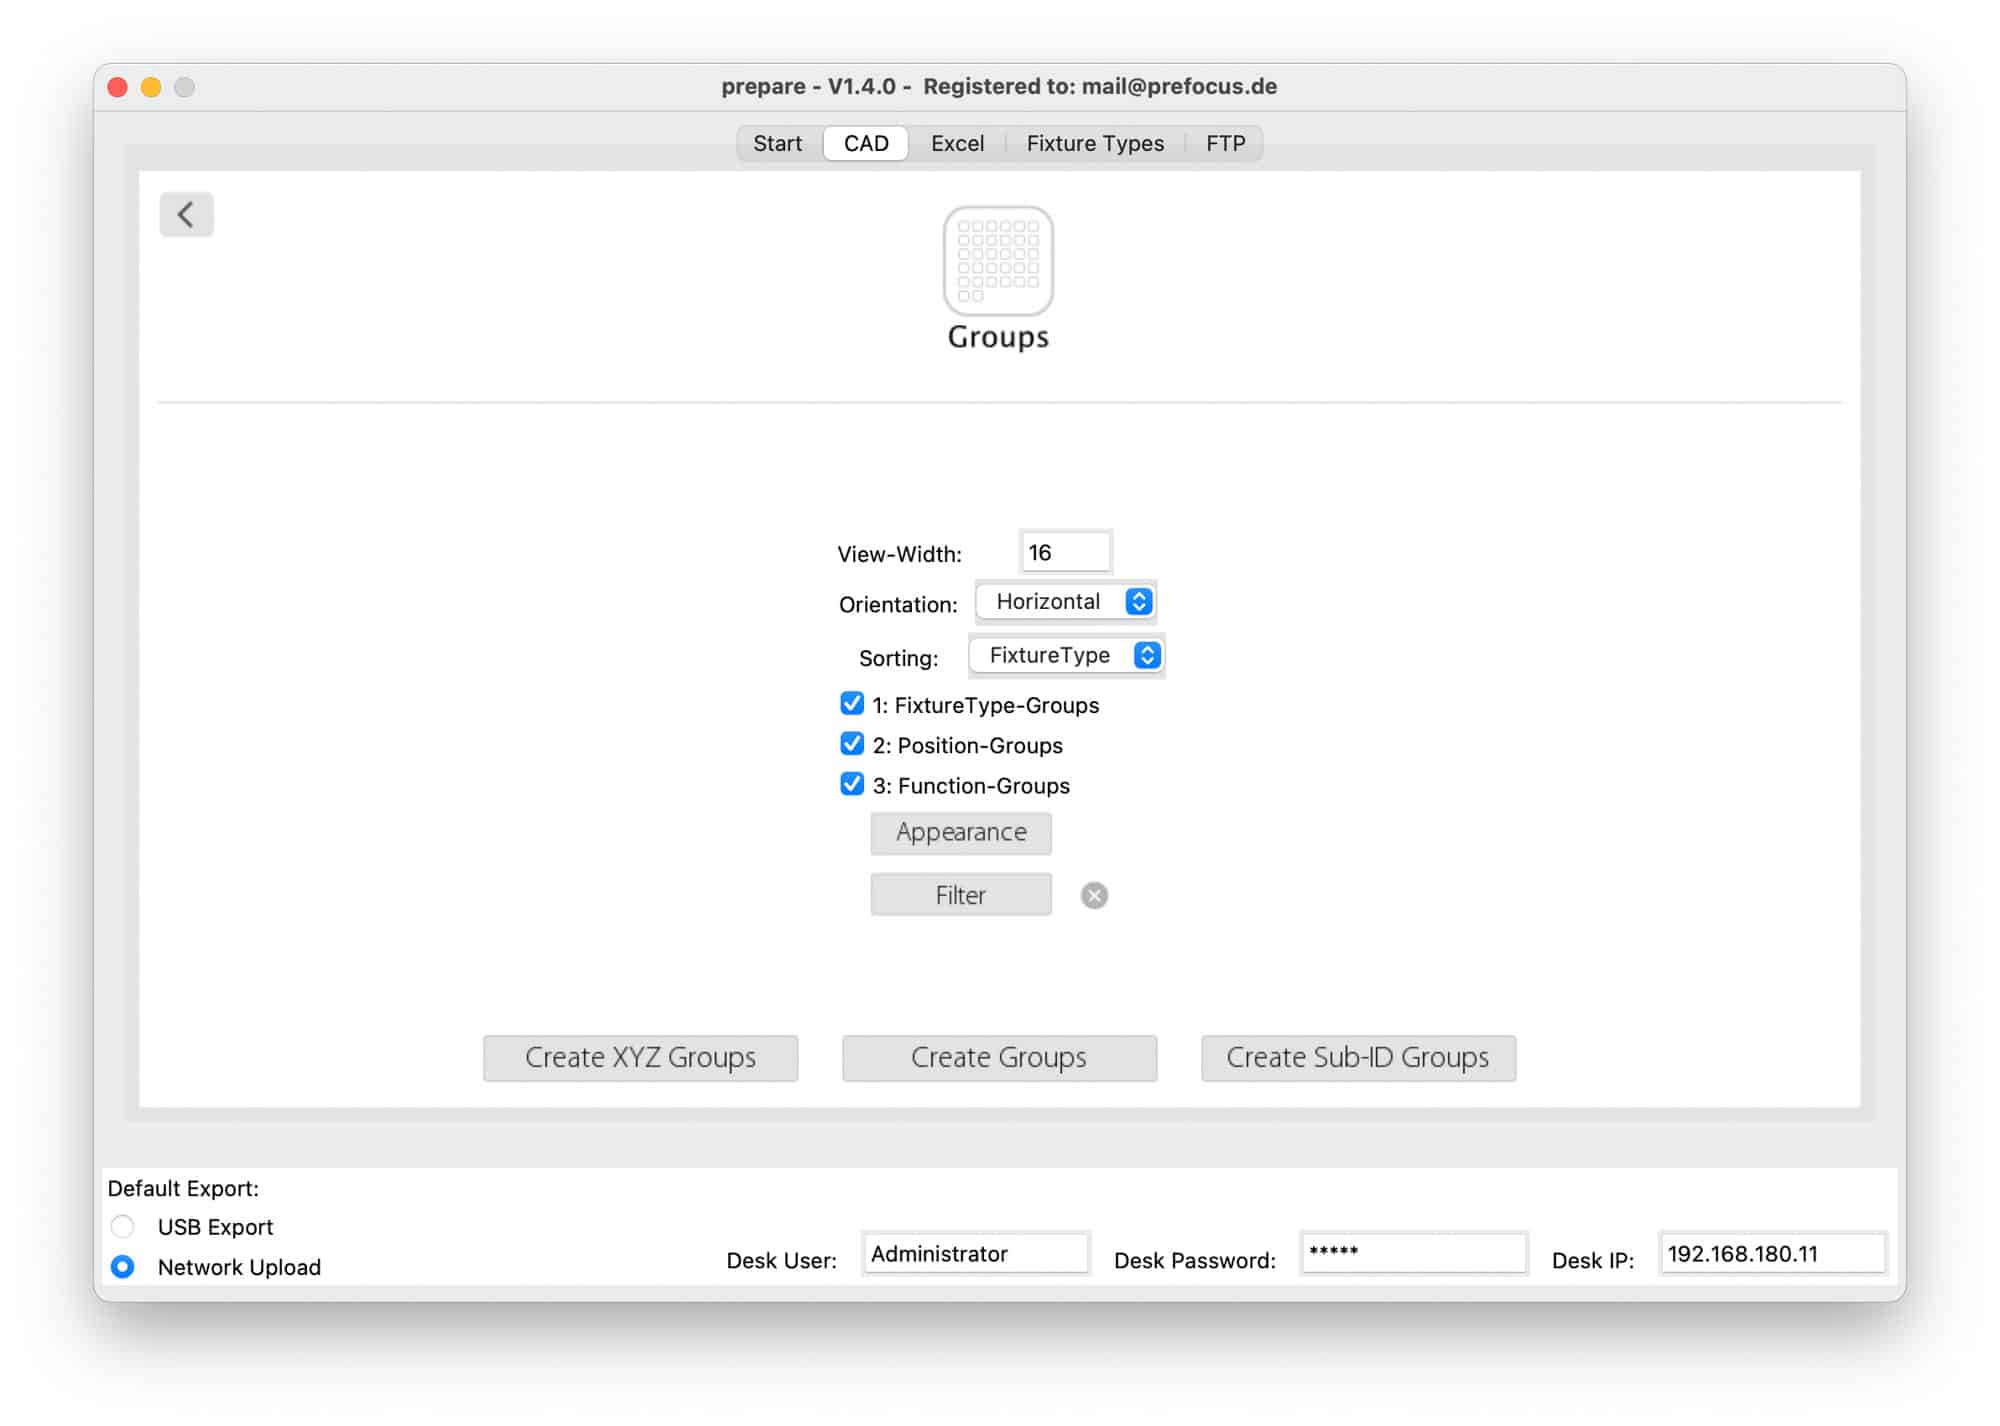Viewport: 2000px width, 1426px height.
Task: Toggle the 1: FixtureType-Groups checkbox
Action: click(x=852, y=704)
